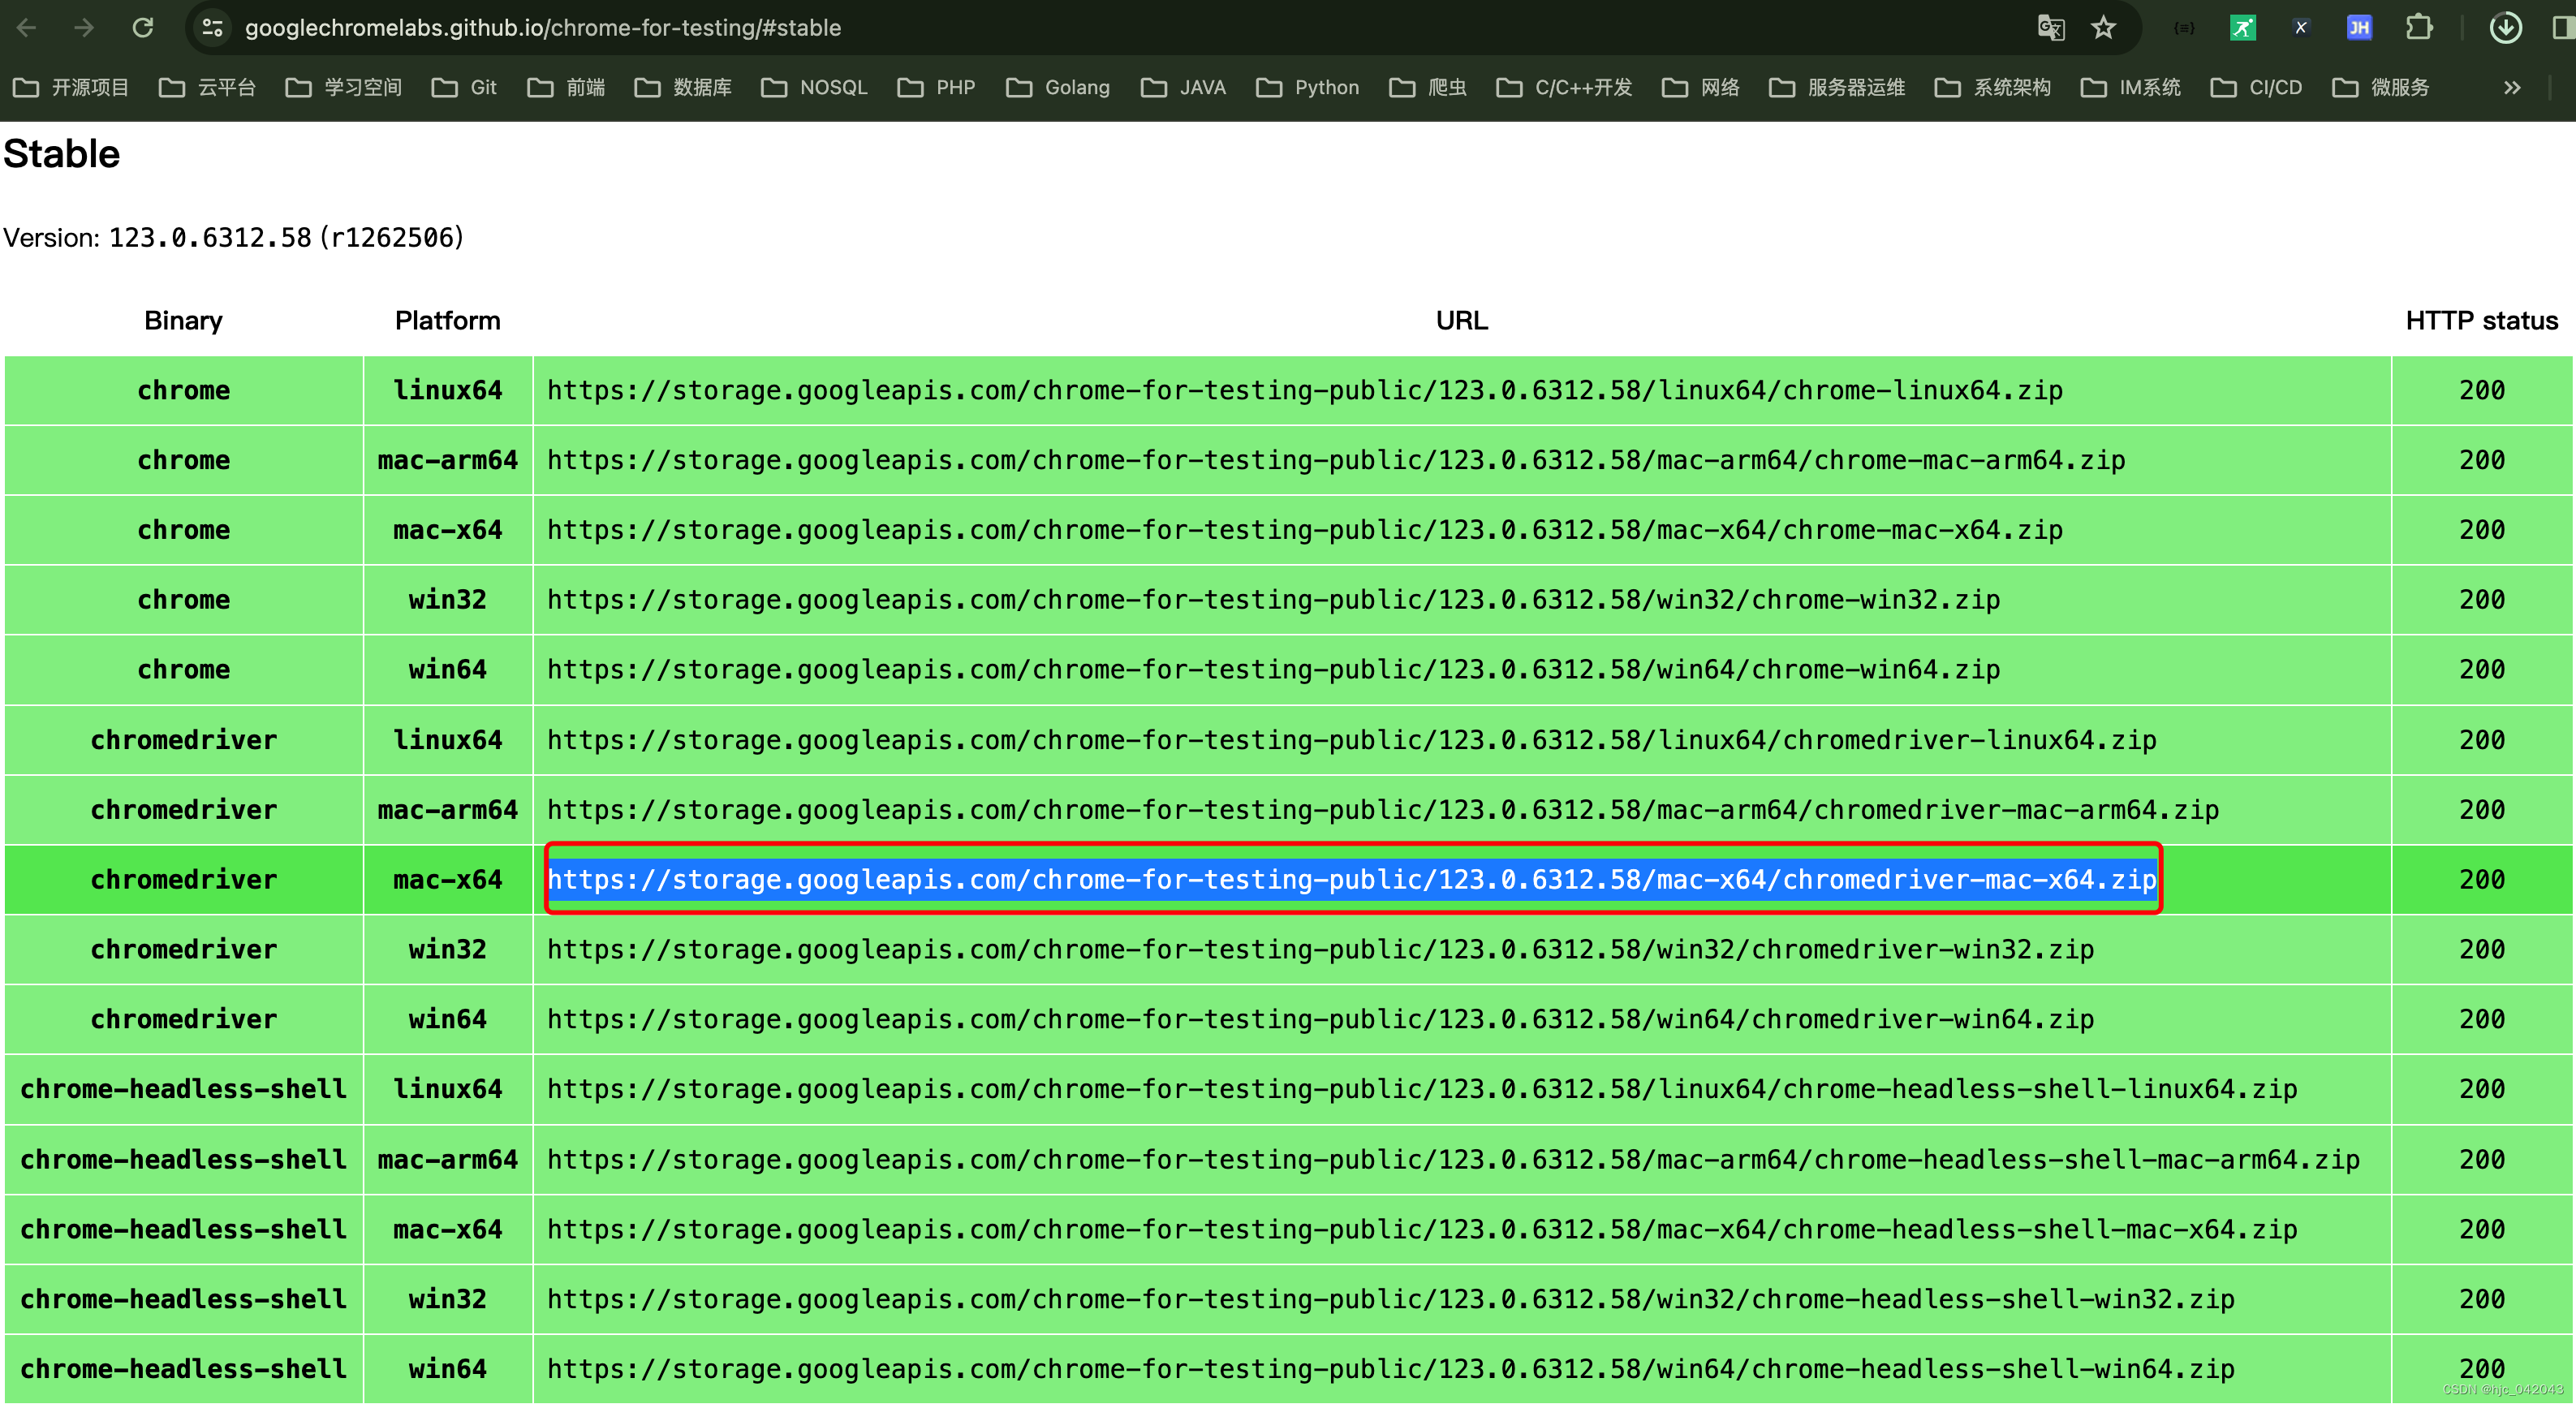
Task: Click the green arrow extension icon
Action: coord(2242,28)
